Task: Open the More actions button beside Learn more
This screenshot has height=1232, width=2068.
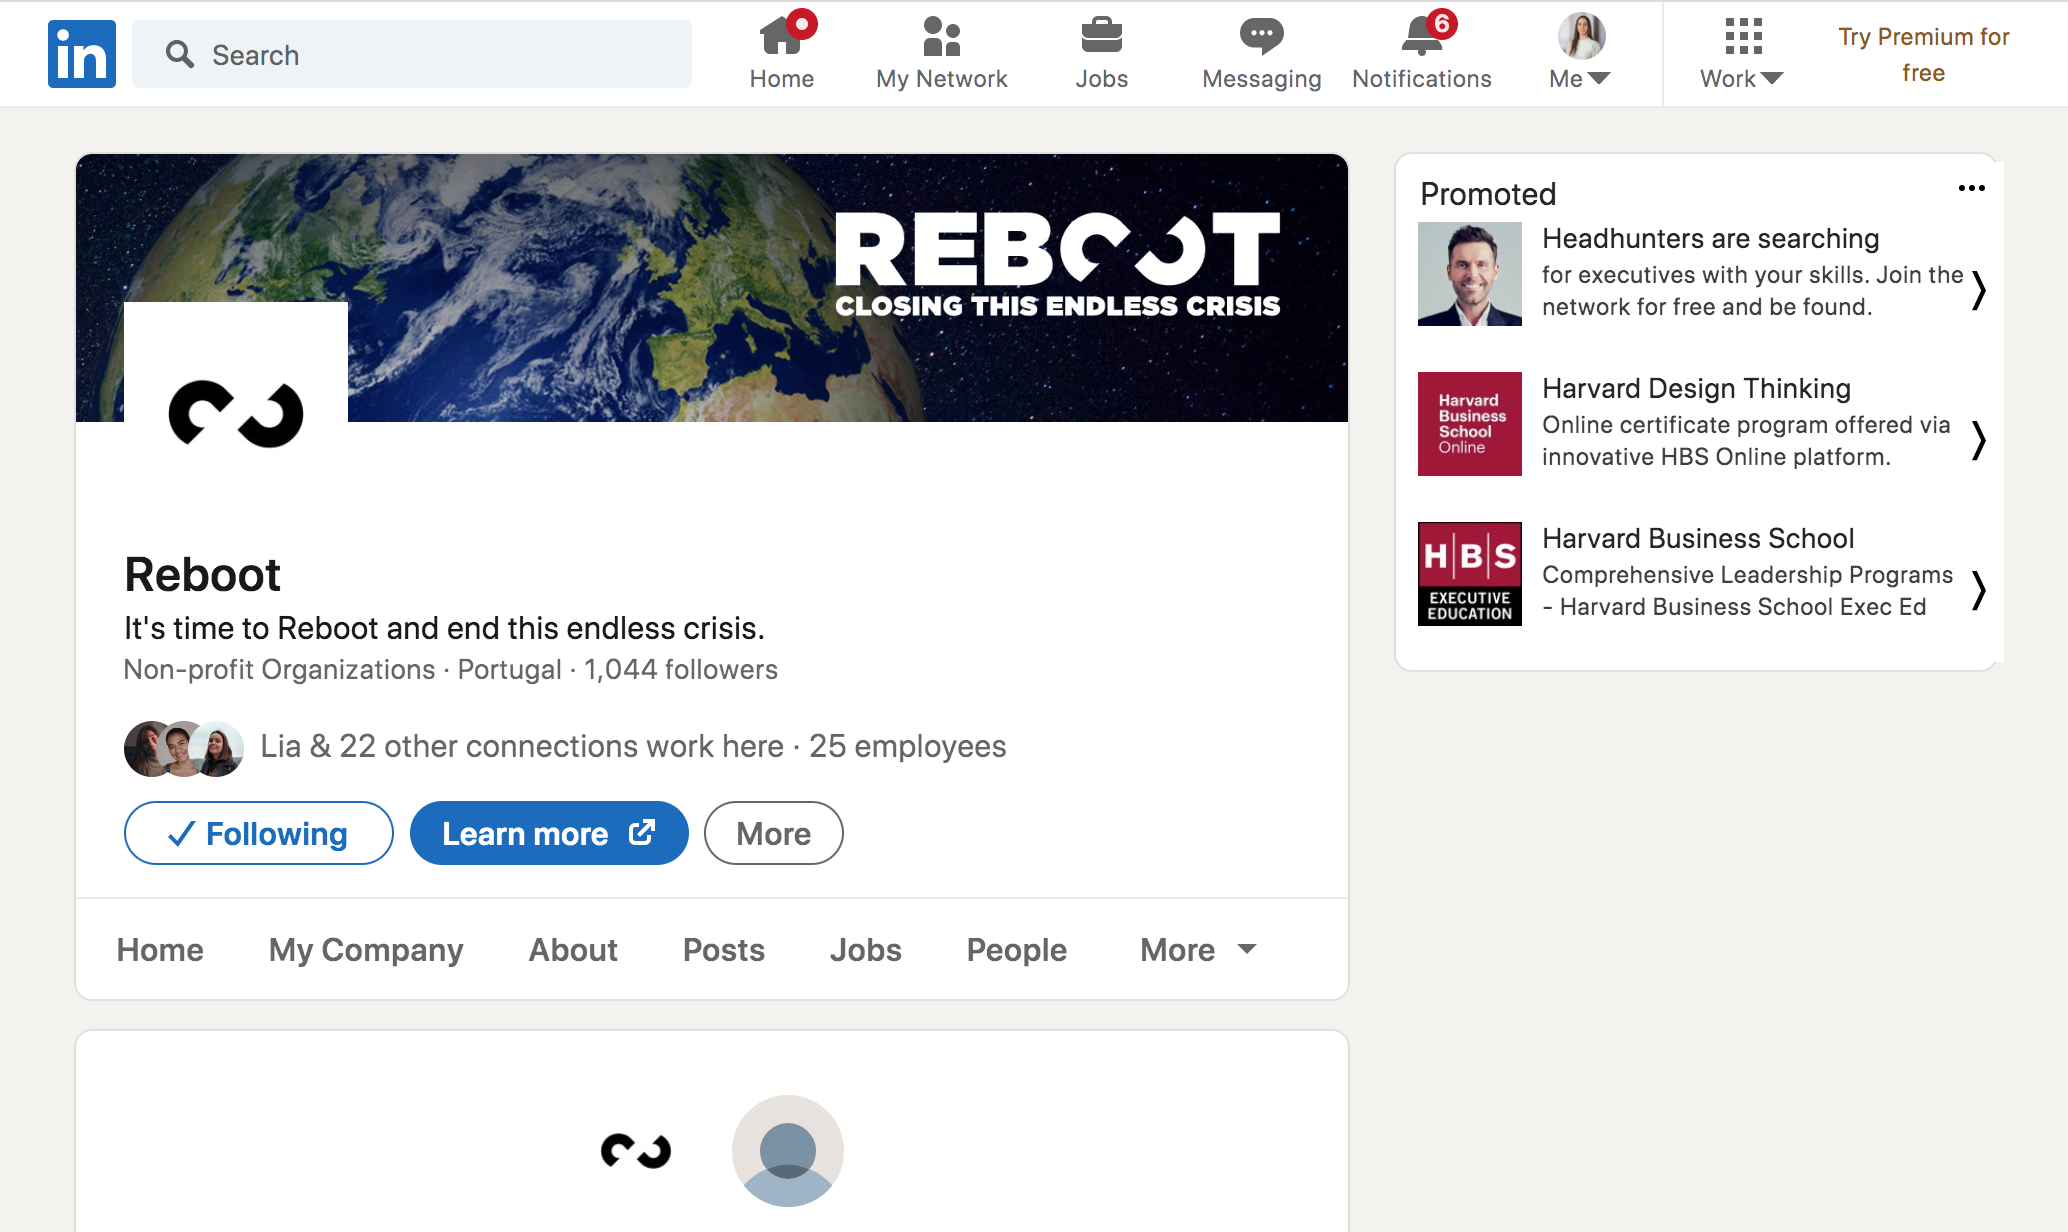Action: 774,833
